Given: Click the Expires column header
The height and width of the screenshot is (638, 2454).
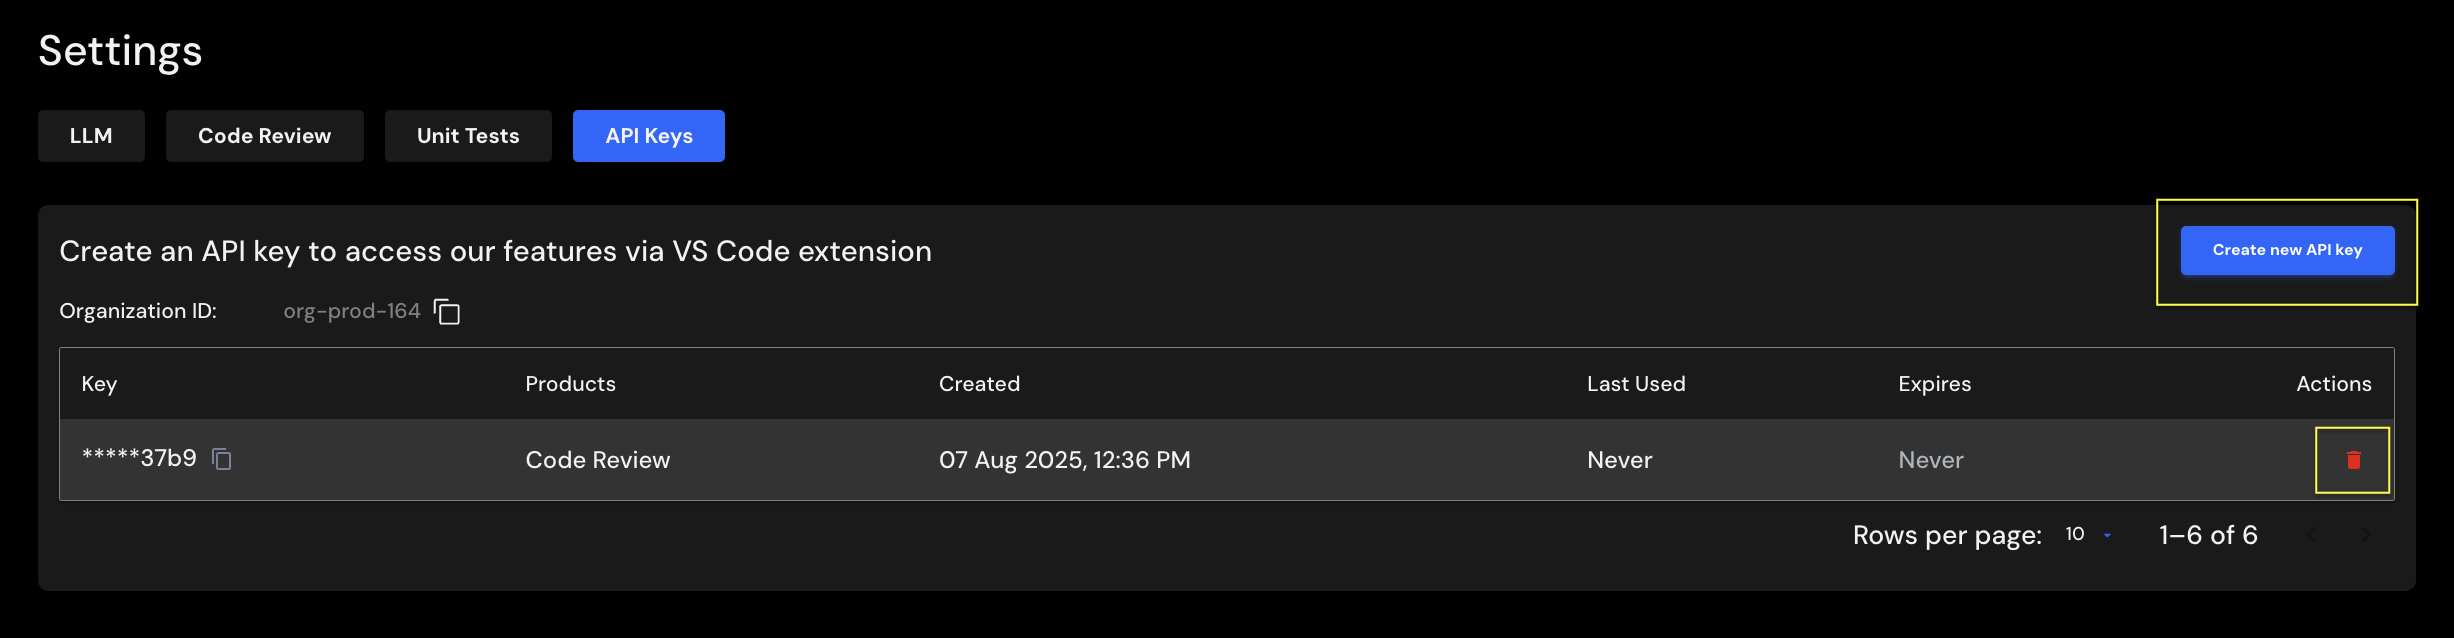Looking at the screenshot, I should point(1934,384).
